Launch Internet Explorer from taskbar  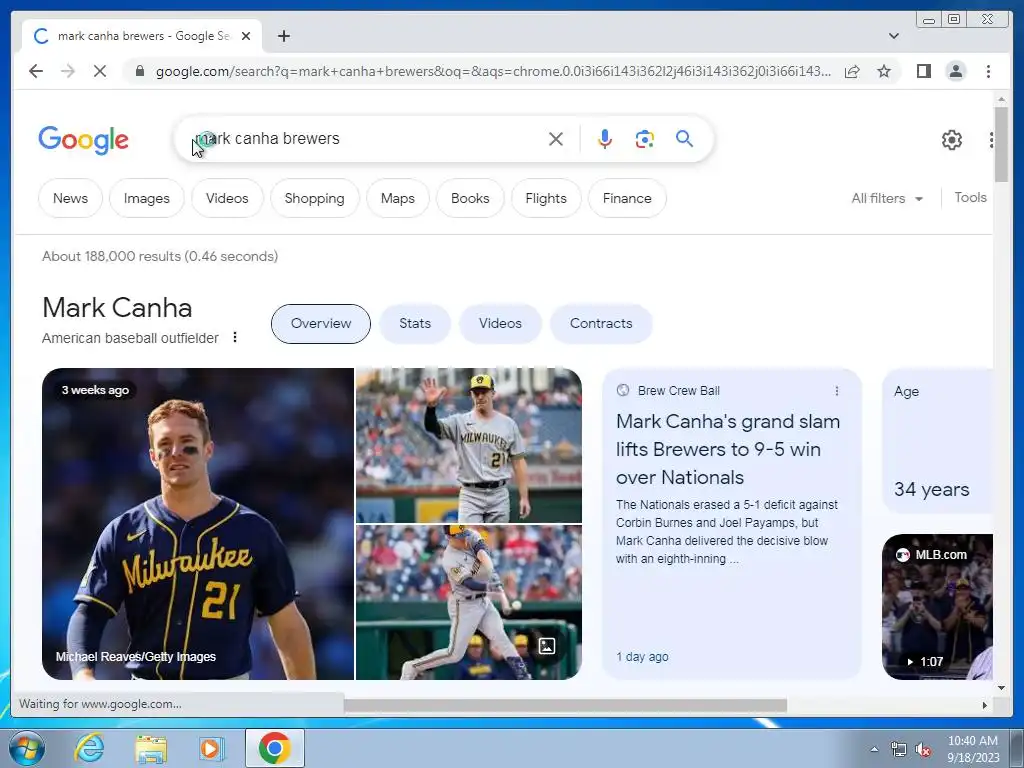89,748
